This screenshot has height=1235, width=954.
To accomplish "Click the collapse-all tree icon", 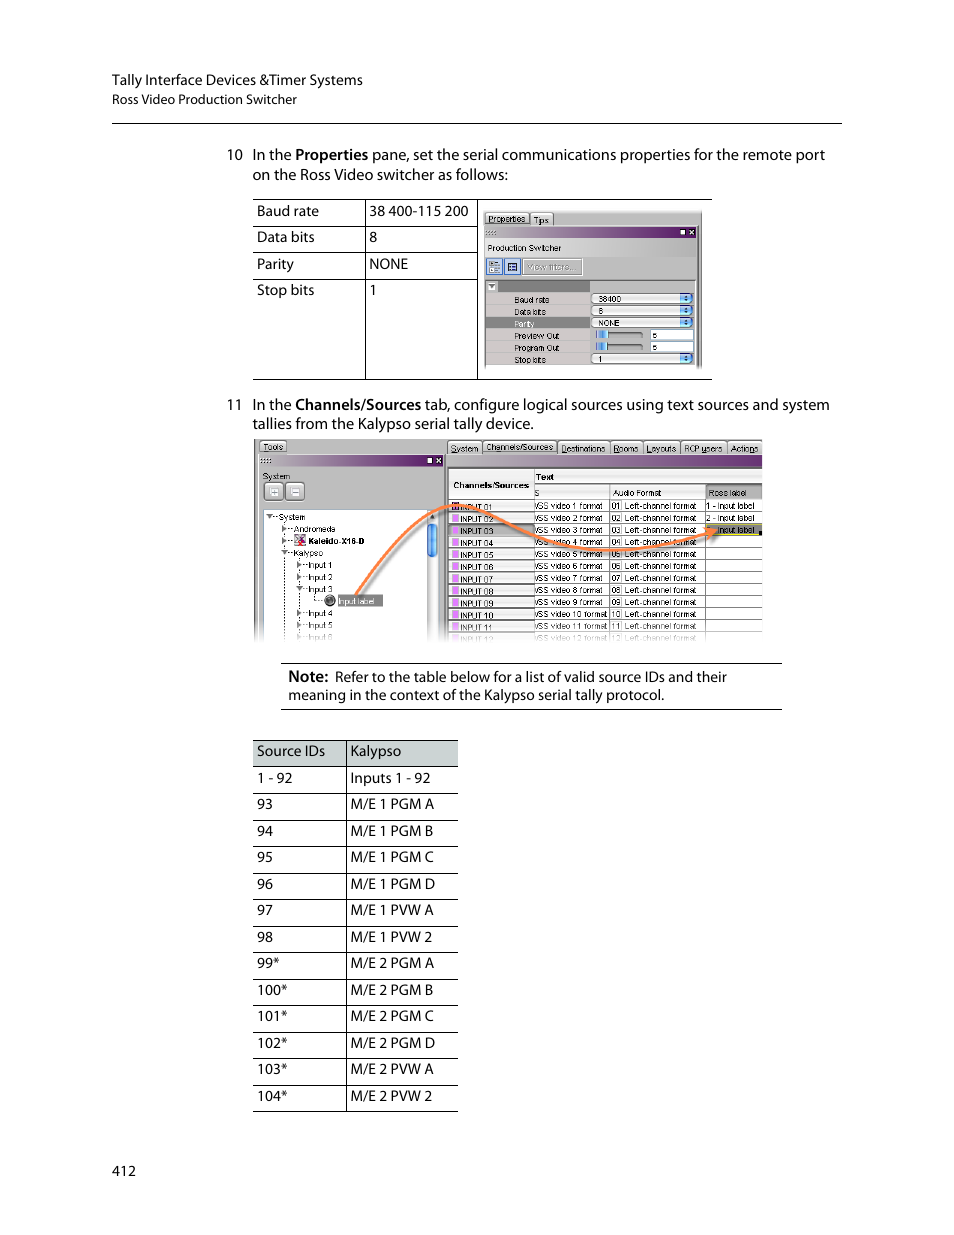I will click(x=295, y=492).
